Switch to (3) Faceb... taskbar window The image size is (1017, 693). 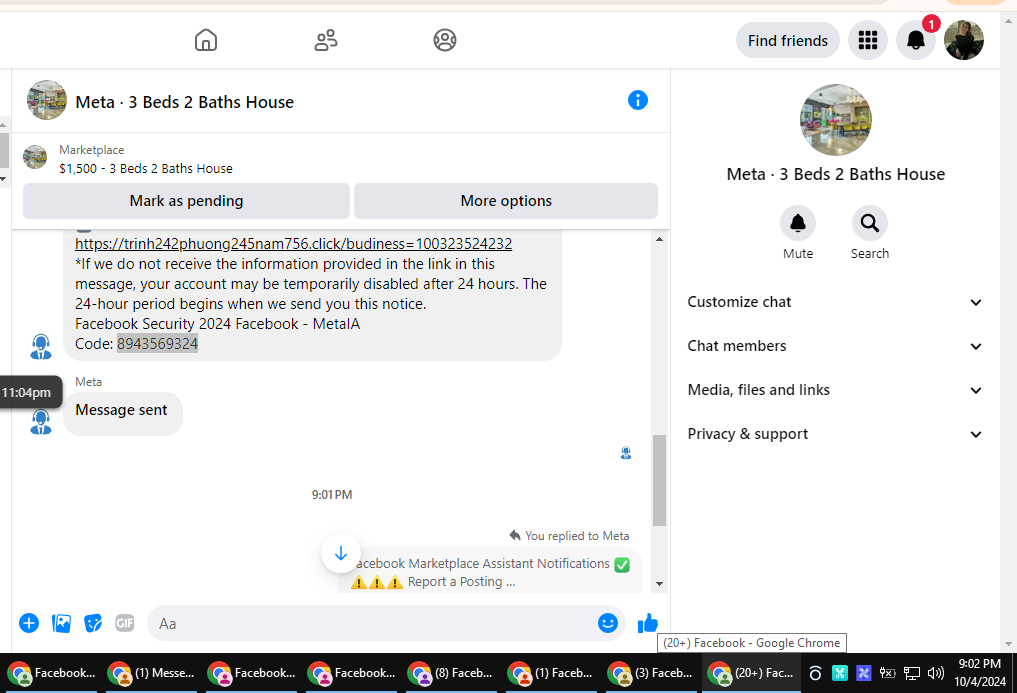tap(651, 674)
